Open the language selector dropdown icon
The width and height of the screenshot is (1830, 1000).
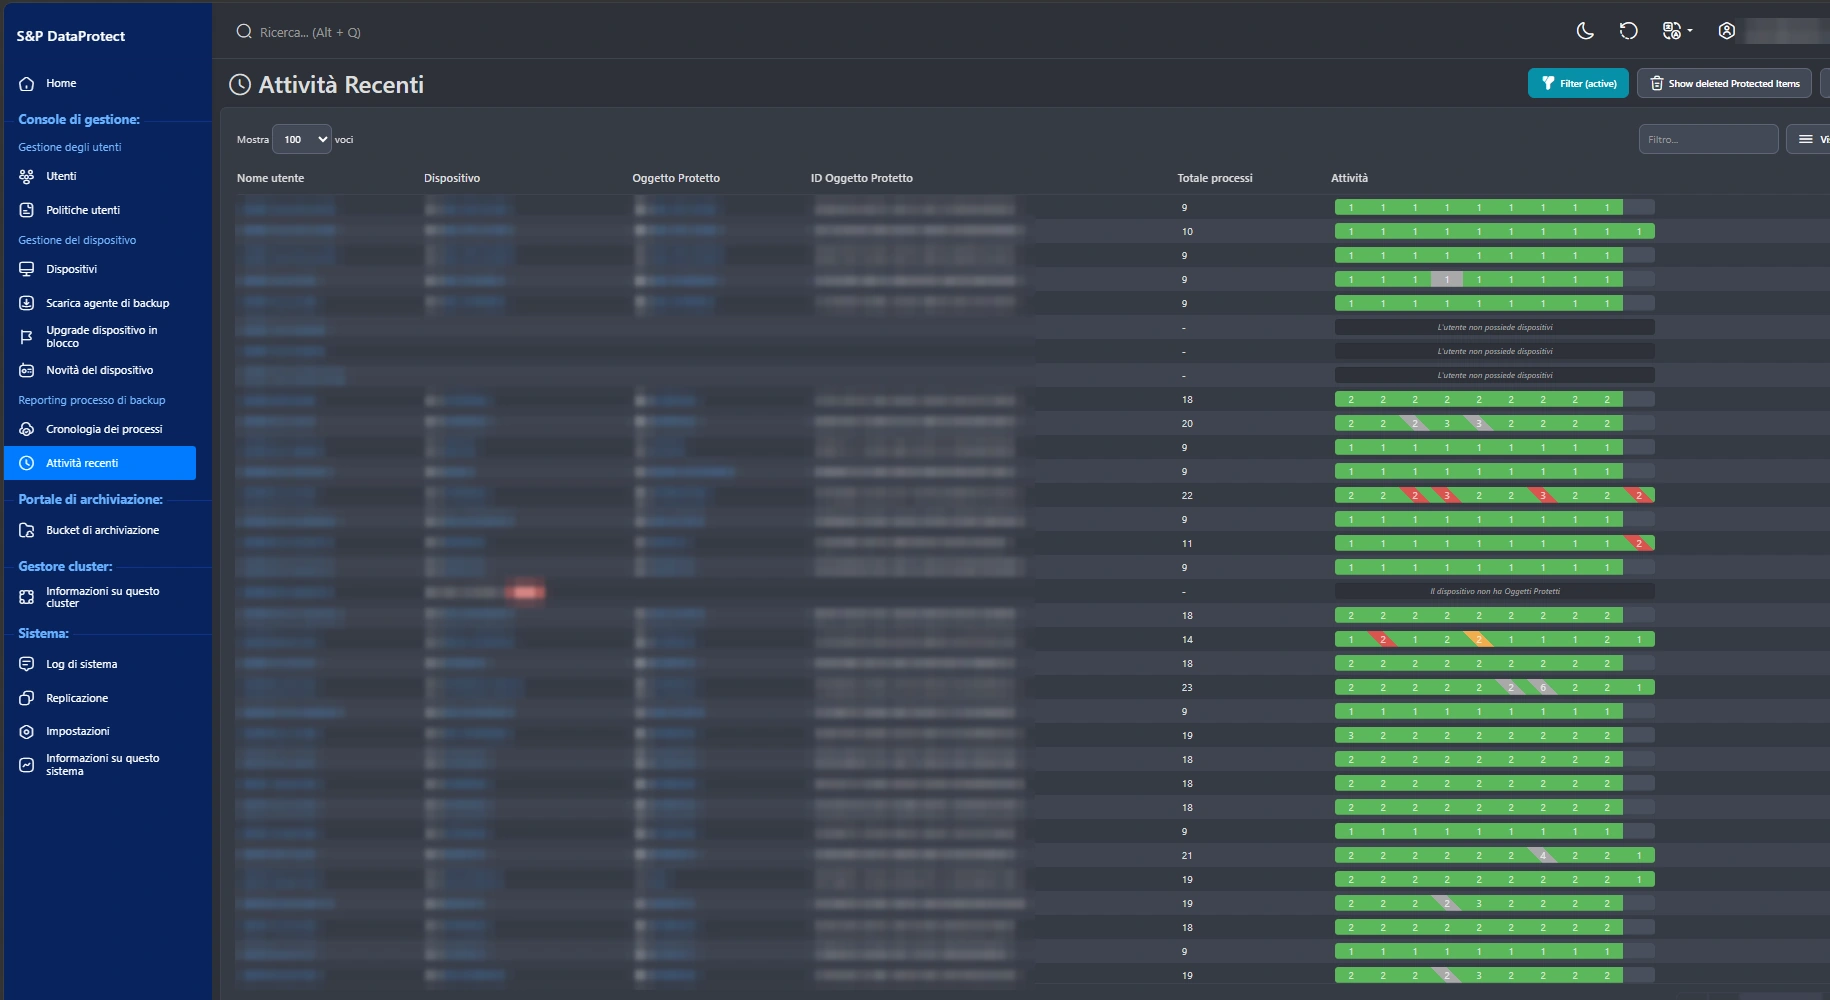pyautogui.click(x=1677, y=31)
